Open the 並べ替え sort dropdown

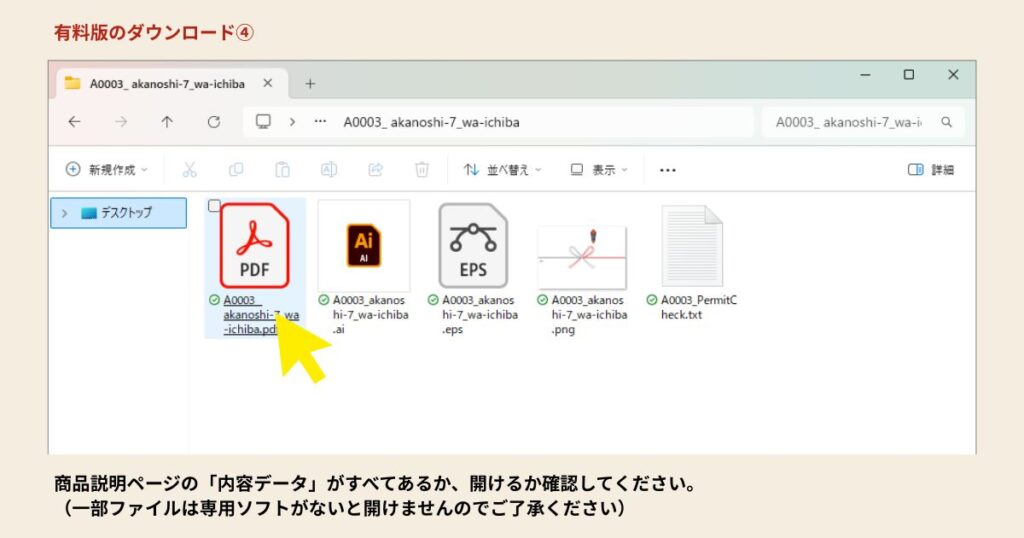pos(502,170)
